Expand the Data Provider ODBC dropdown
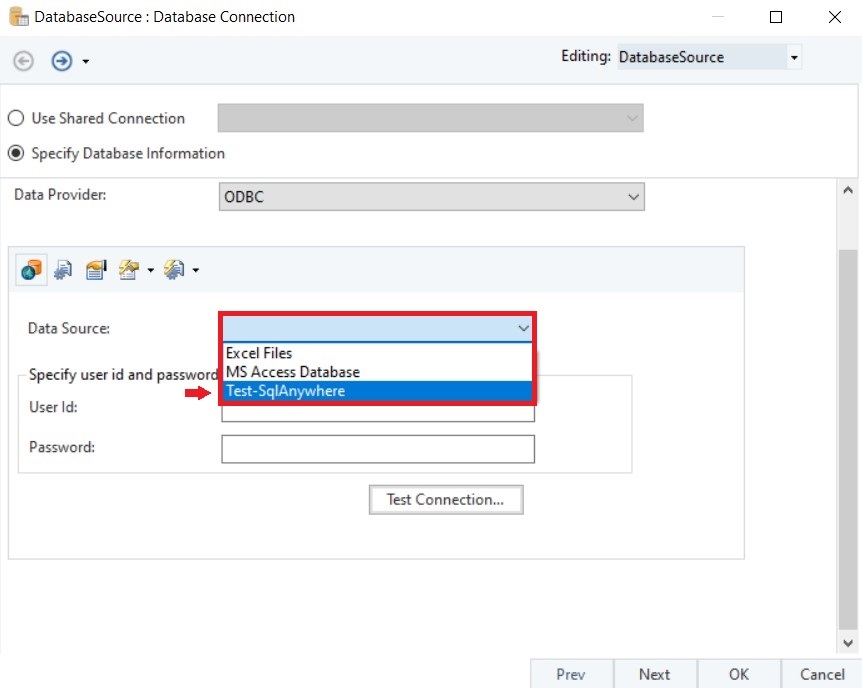 (633, 197)
